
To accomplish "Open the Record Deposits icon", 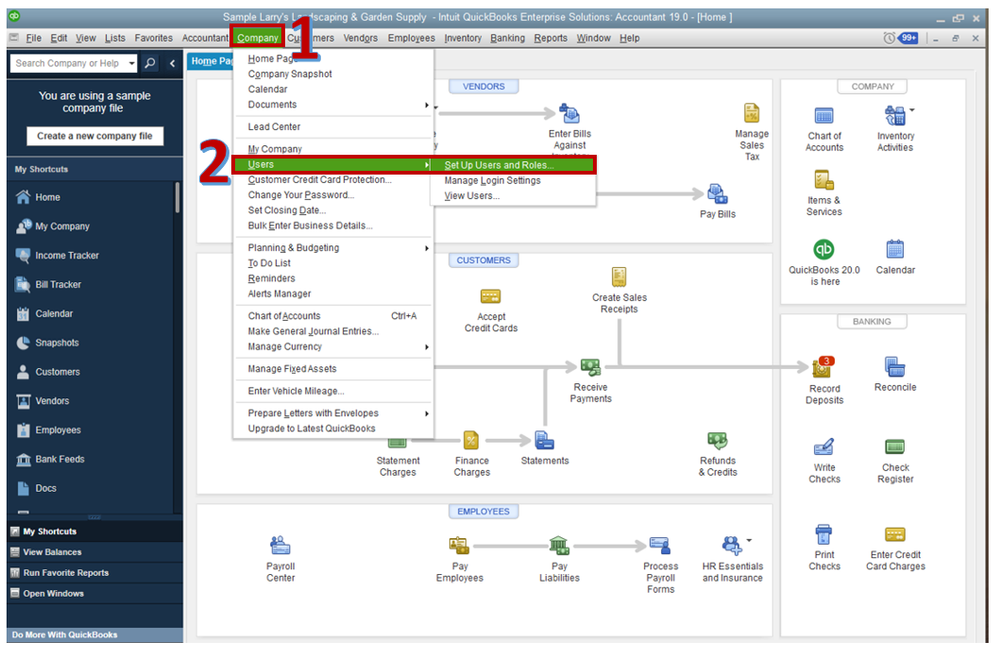I will click(823, 367).
